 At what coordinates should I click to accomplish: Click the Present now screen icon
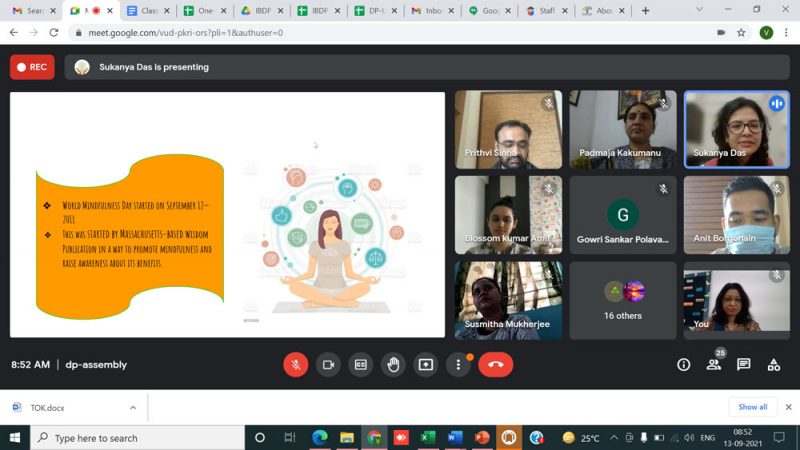pyautogui.click(x=427, y=365)
